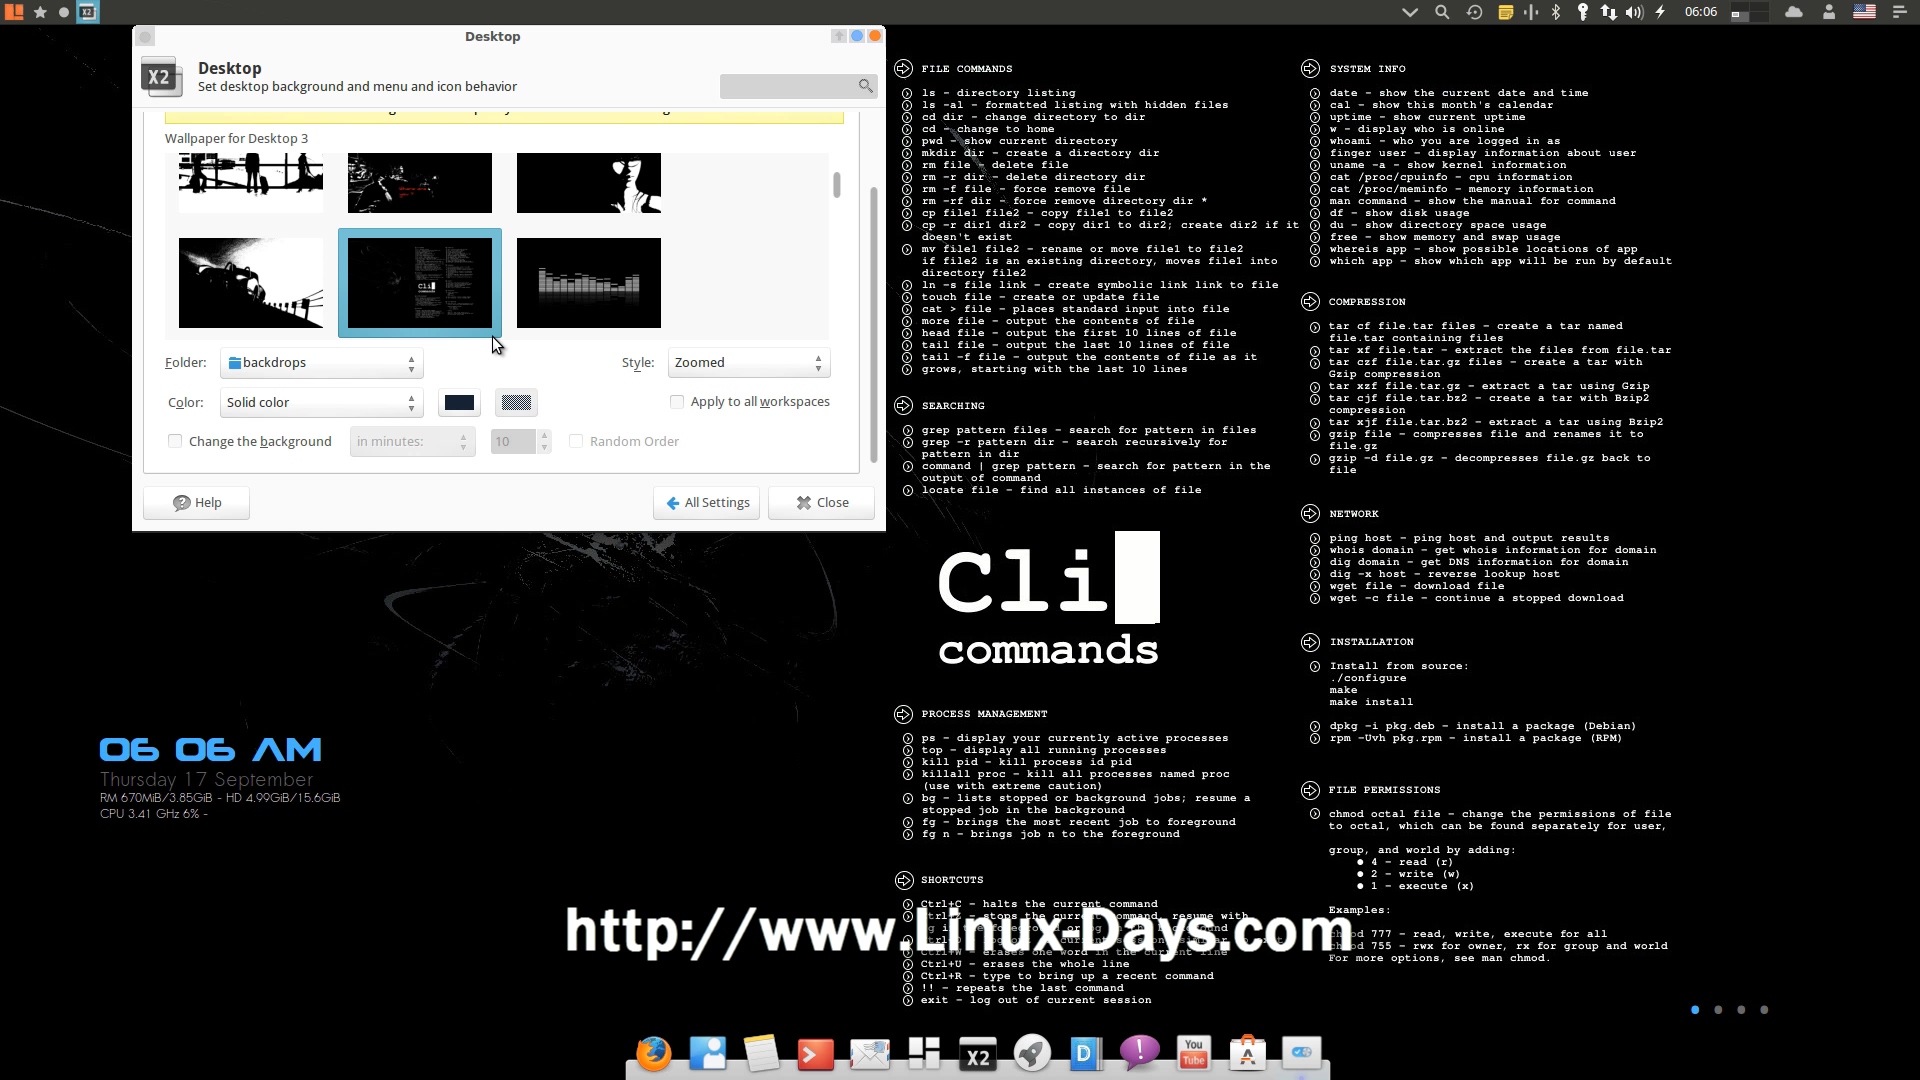Select the black-and-white car wallpaper thumbnail

(x=251, y=283)
